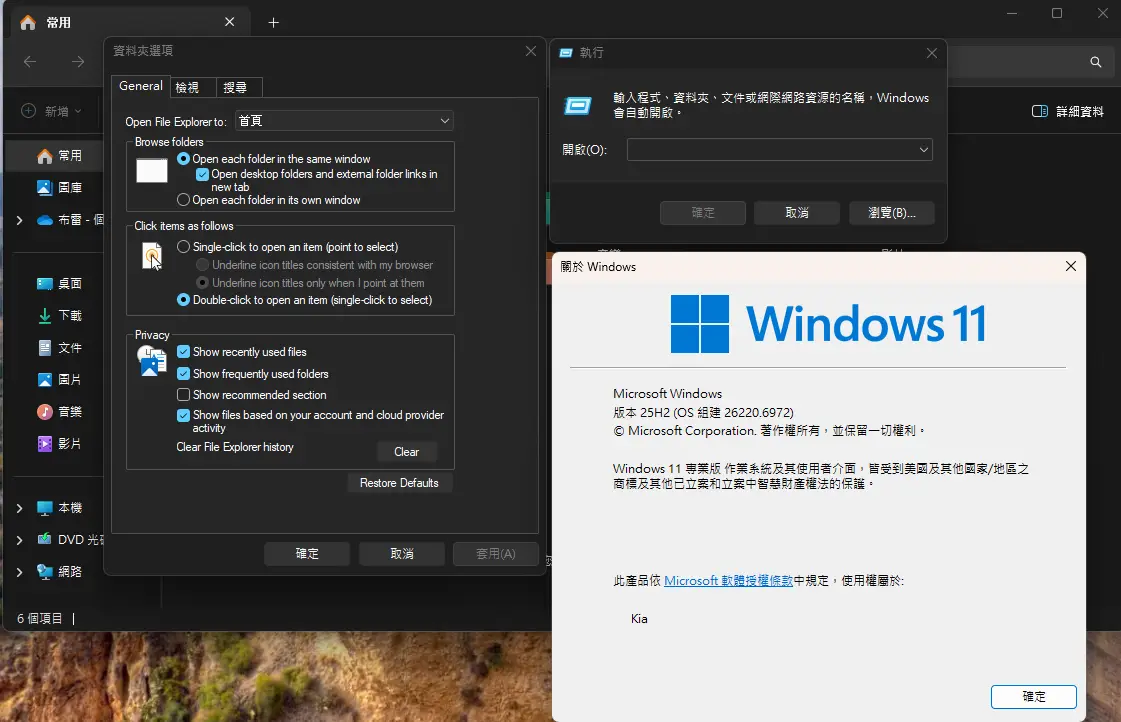
Task: Click the back arrow in File Explorer
Action: [x=30, y=62]
